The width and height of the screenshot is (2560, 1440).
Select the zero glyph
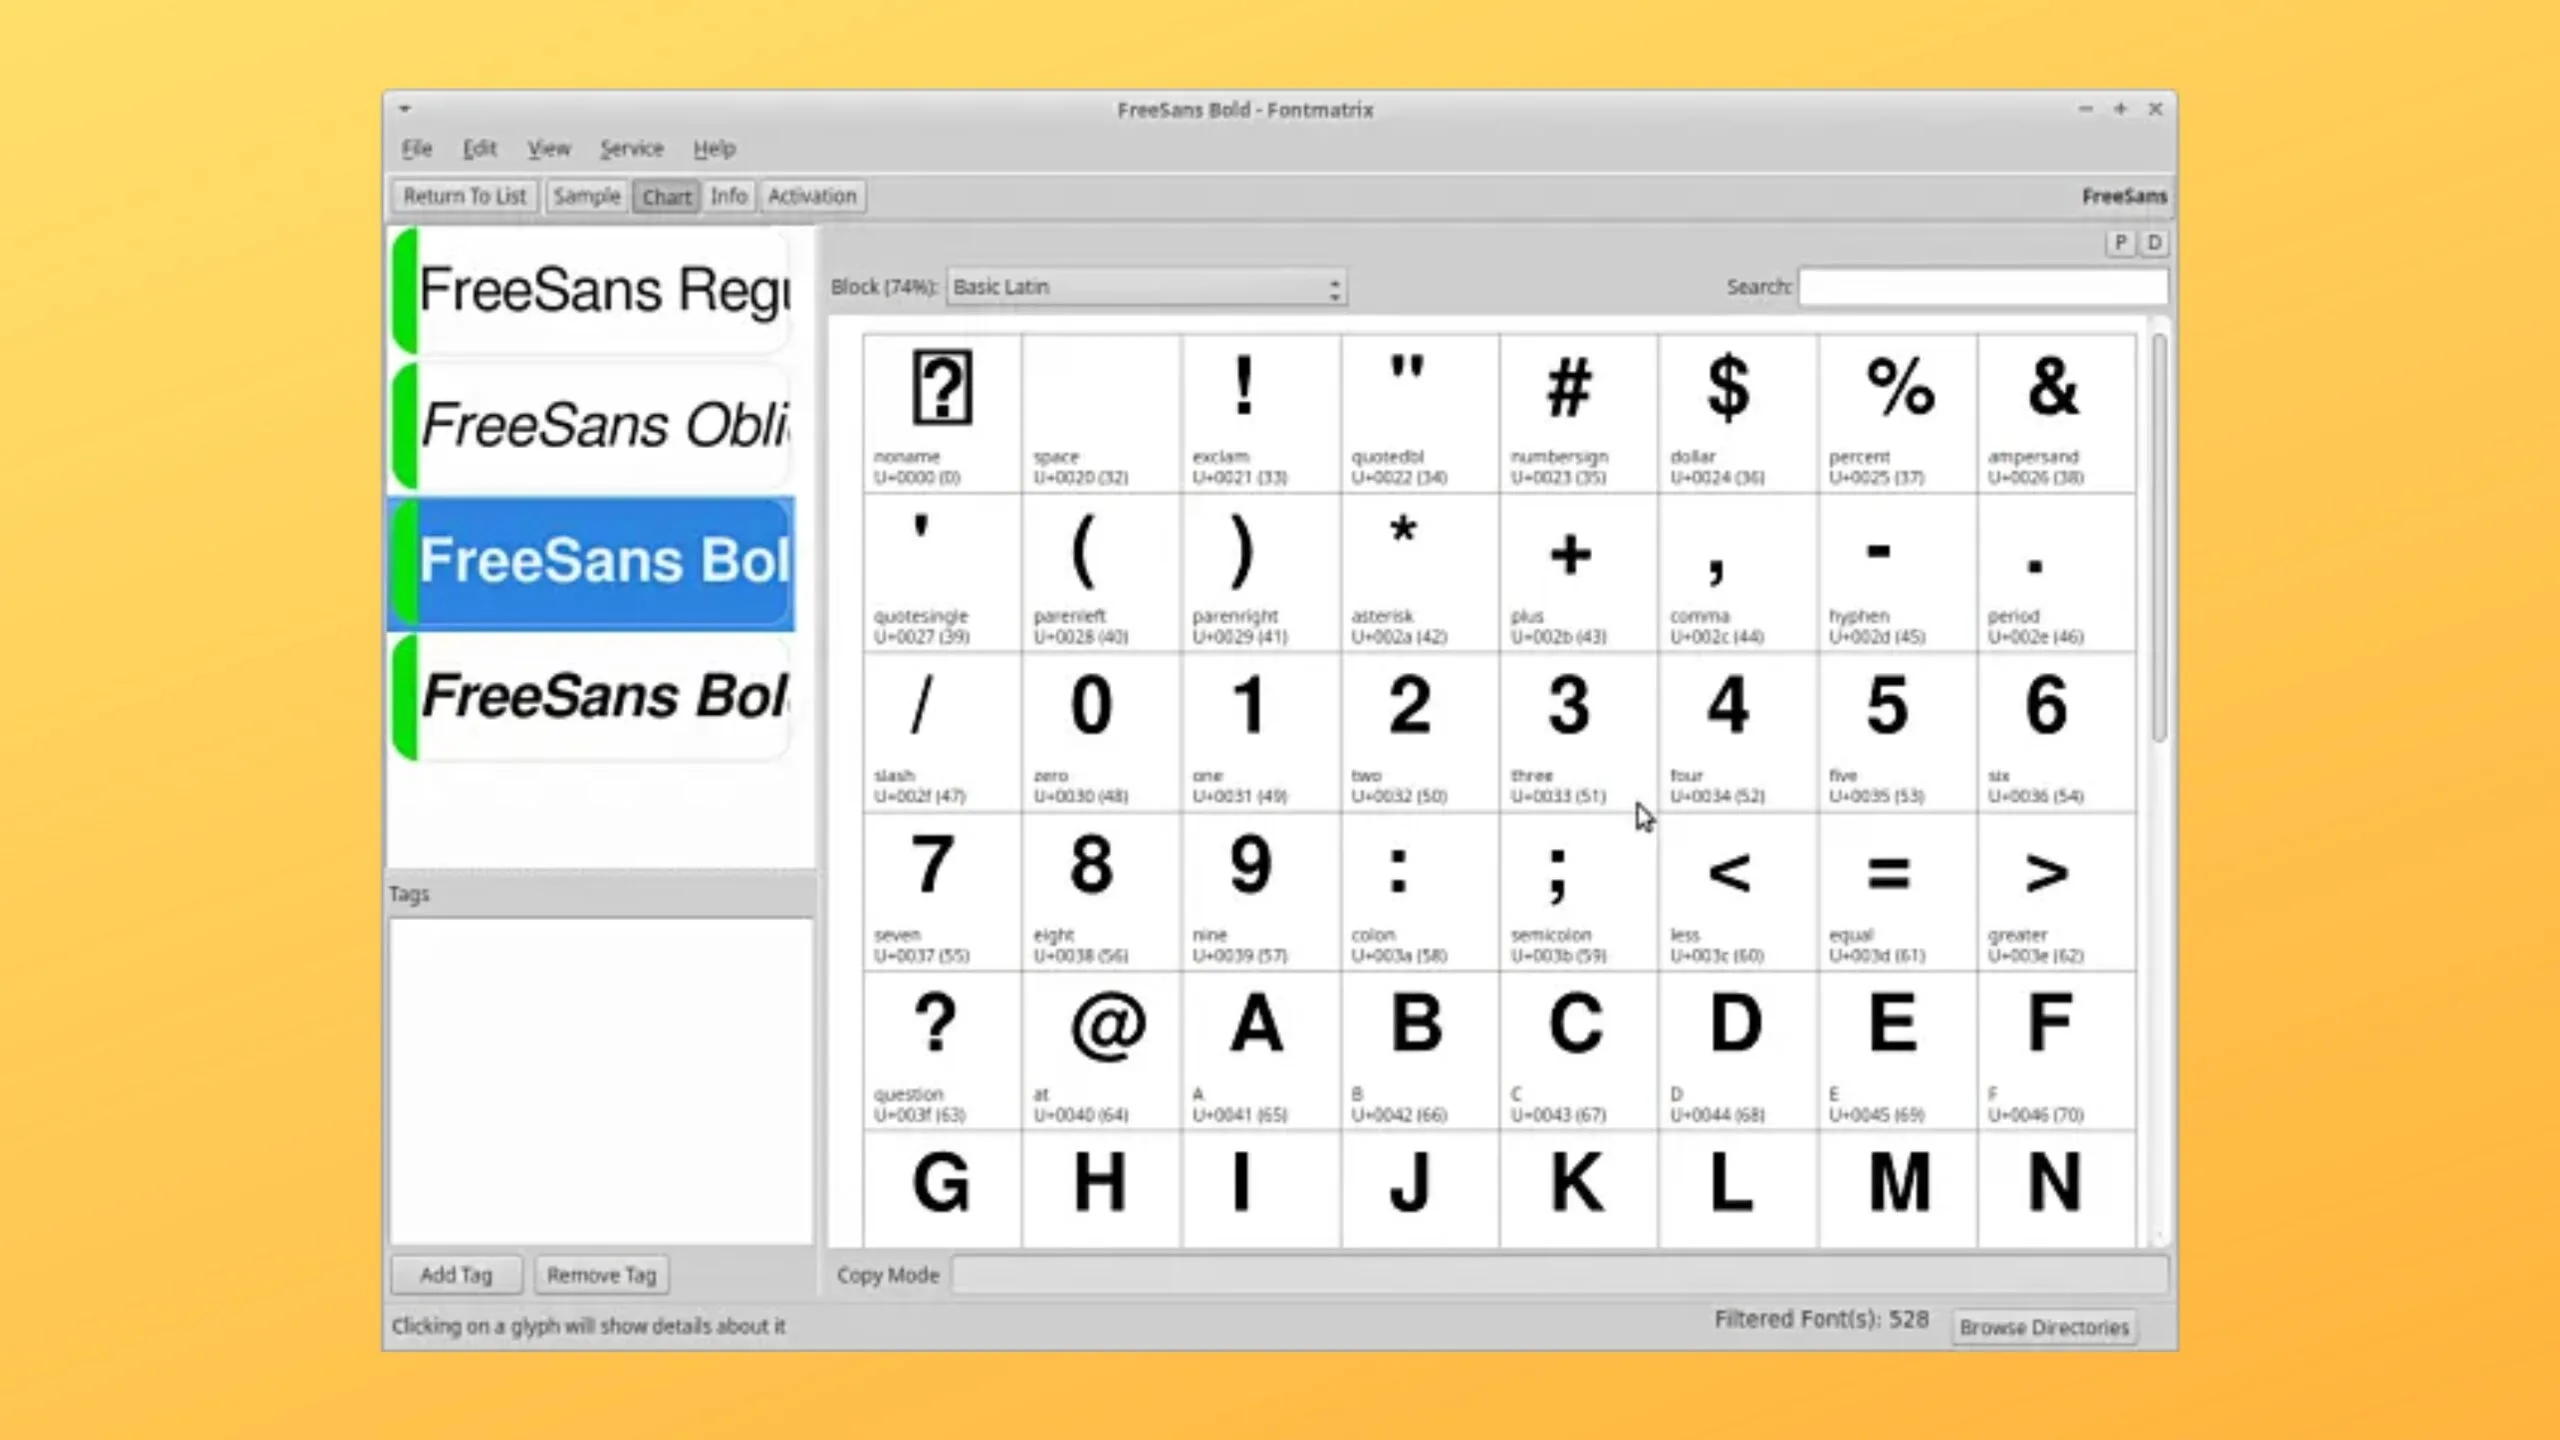1101,732
